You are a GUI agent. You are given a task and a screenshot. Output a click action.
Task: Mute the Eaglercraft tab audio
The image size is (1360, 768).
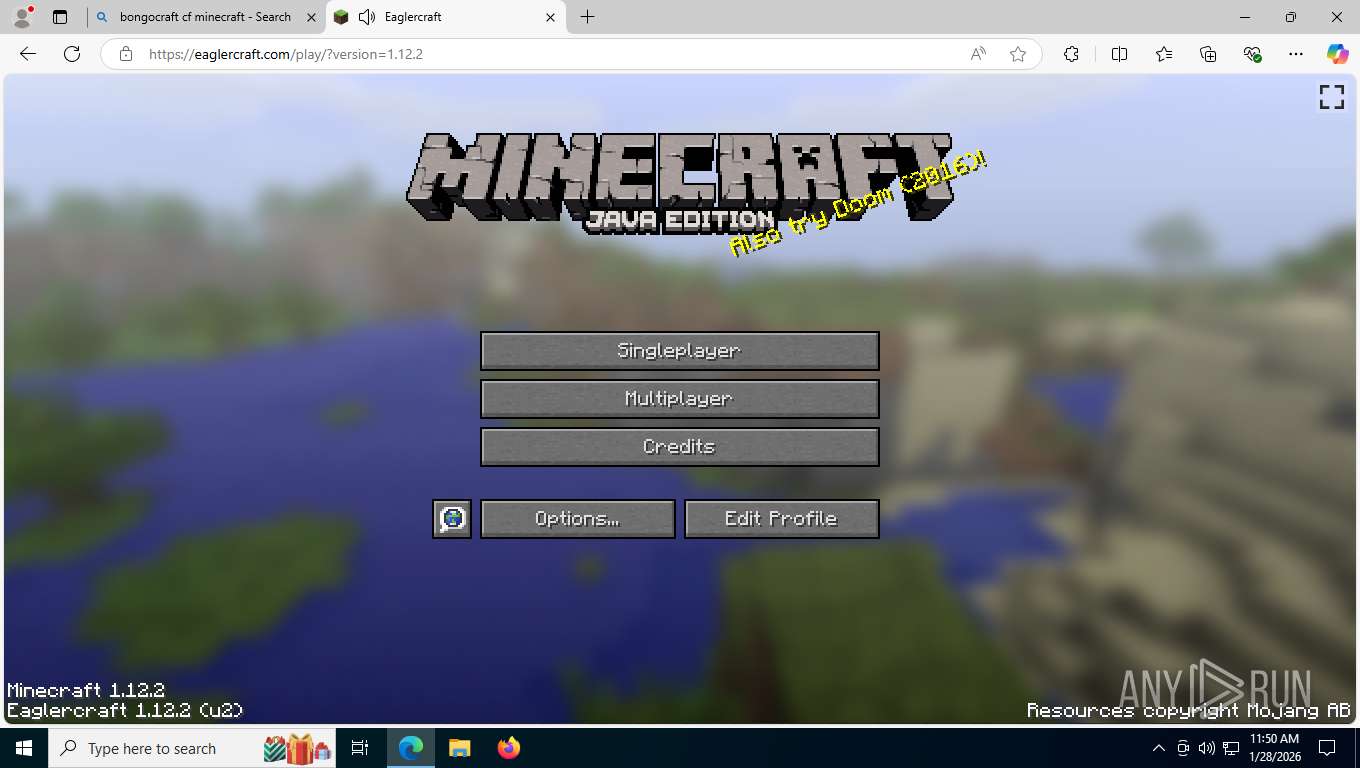pos(366,17)
